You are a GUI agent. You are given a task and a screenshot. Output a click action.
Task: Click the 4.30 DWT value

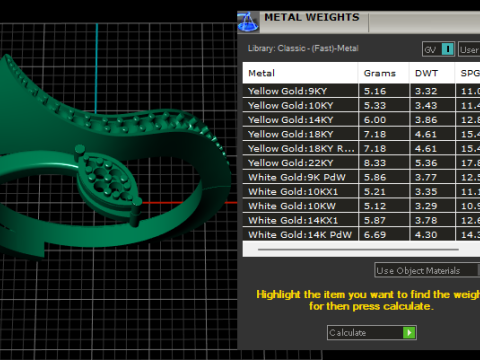point(426,235)
